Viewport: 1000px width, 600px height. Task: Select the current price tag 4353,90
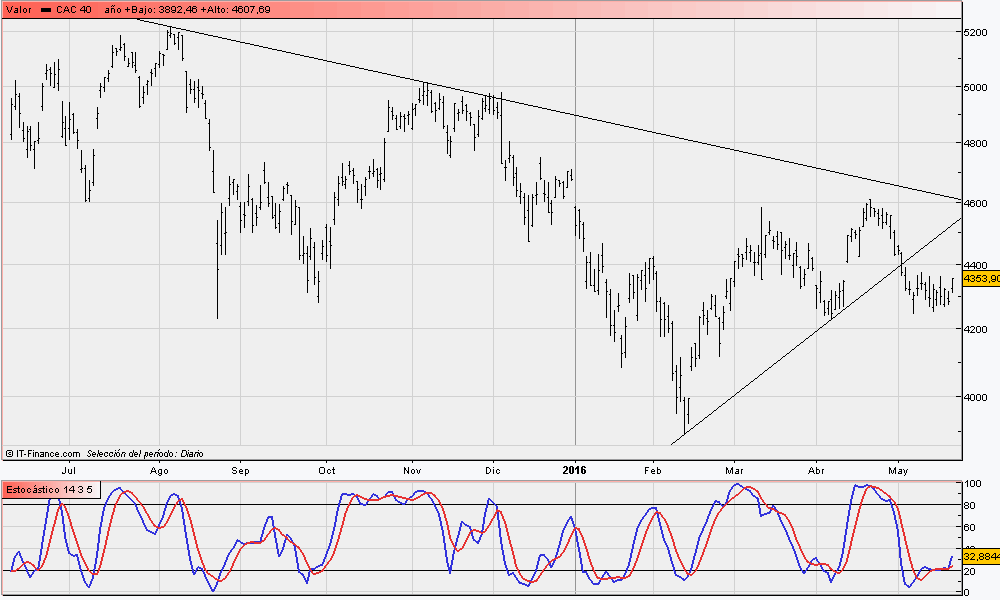(x=980, y=278)
